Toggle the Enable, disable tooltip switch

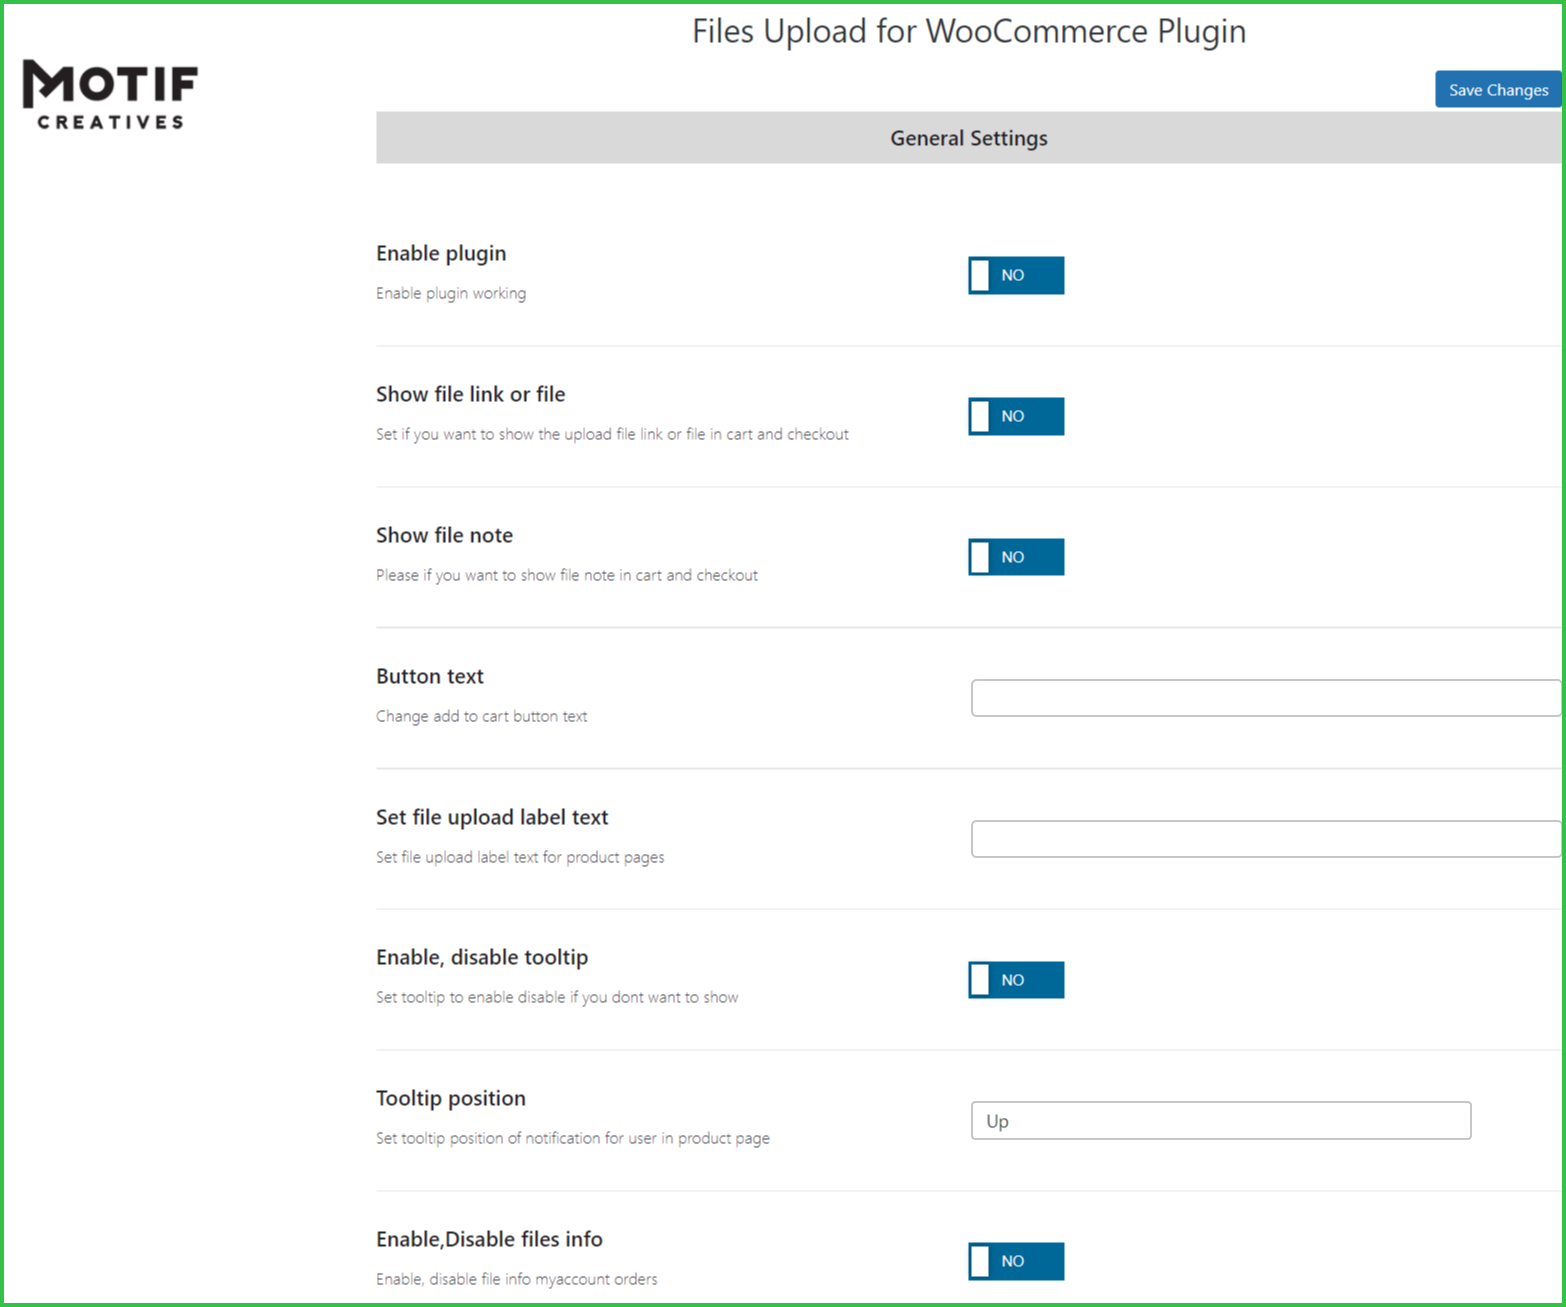tap(1016, 980)
